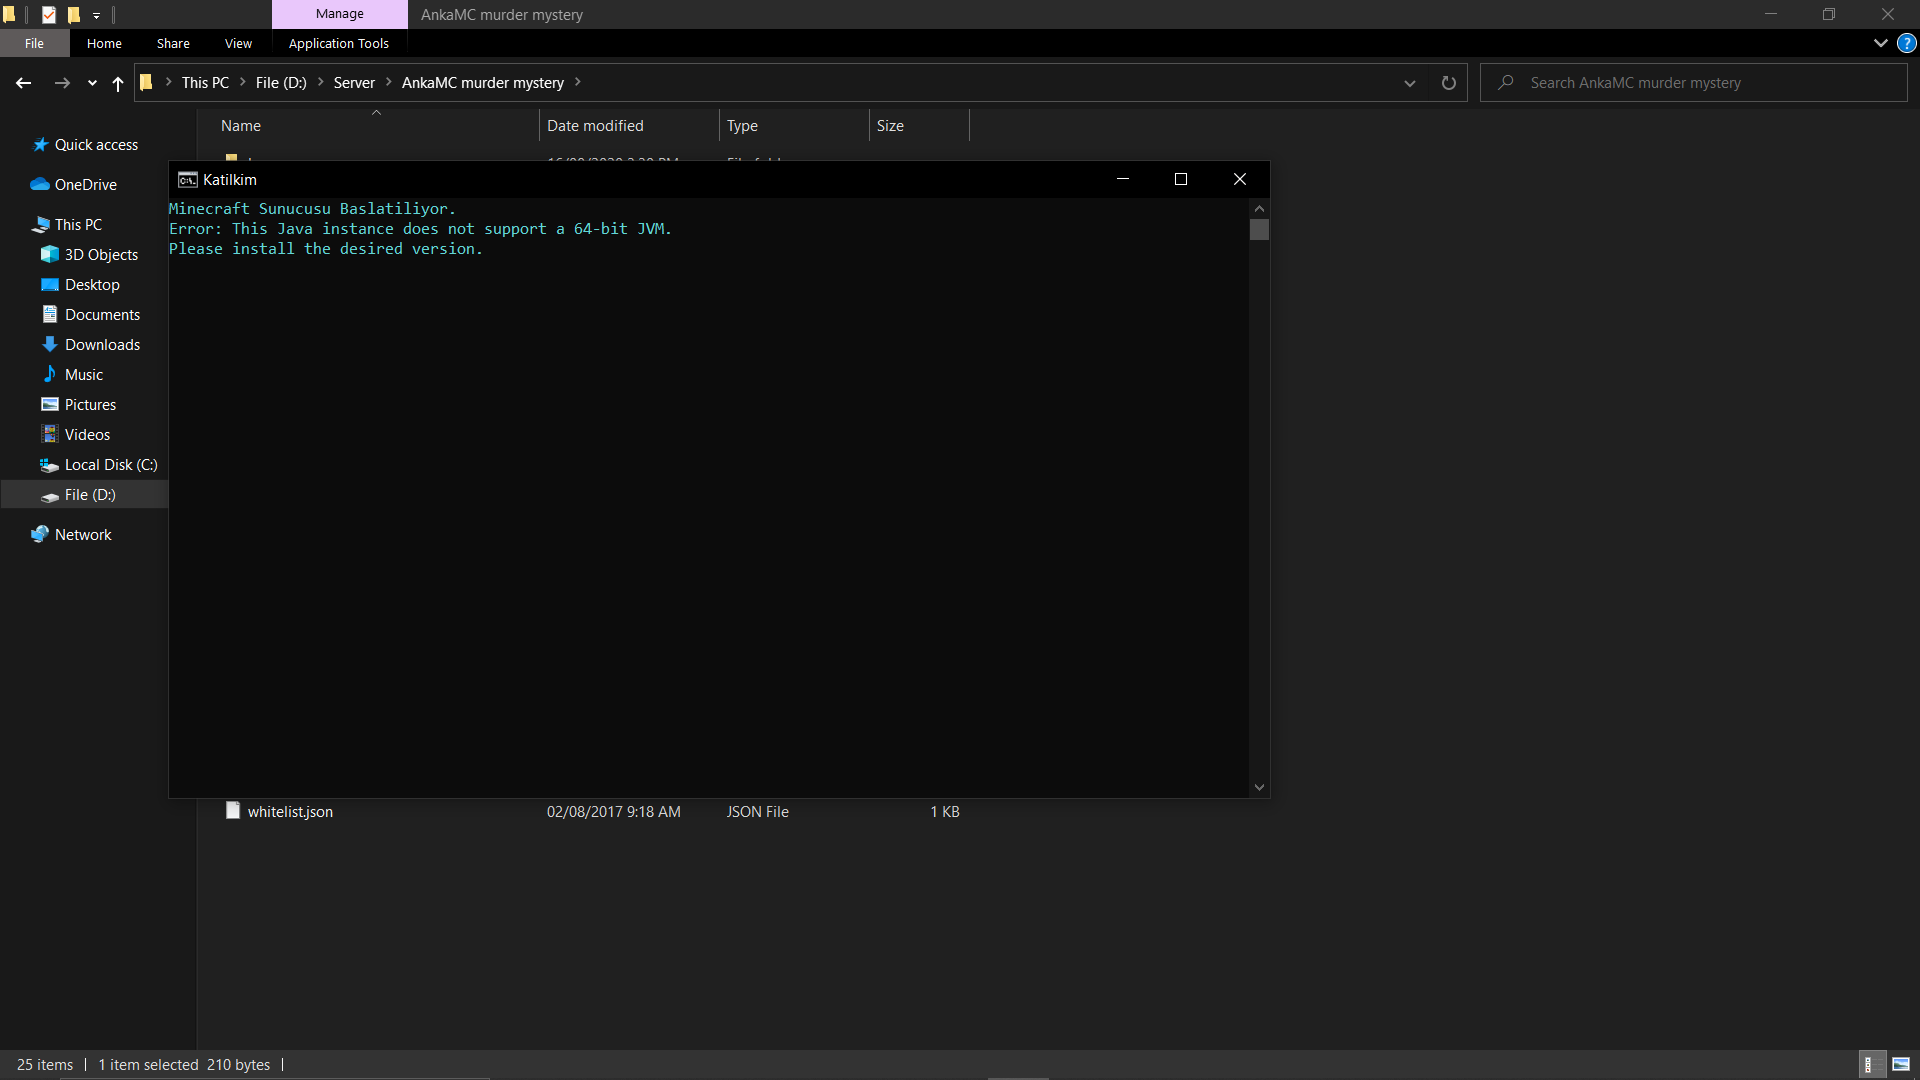Switch to the View ribbon tab
Screen dimensions: 1920x1080
point(238,43)
